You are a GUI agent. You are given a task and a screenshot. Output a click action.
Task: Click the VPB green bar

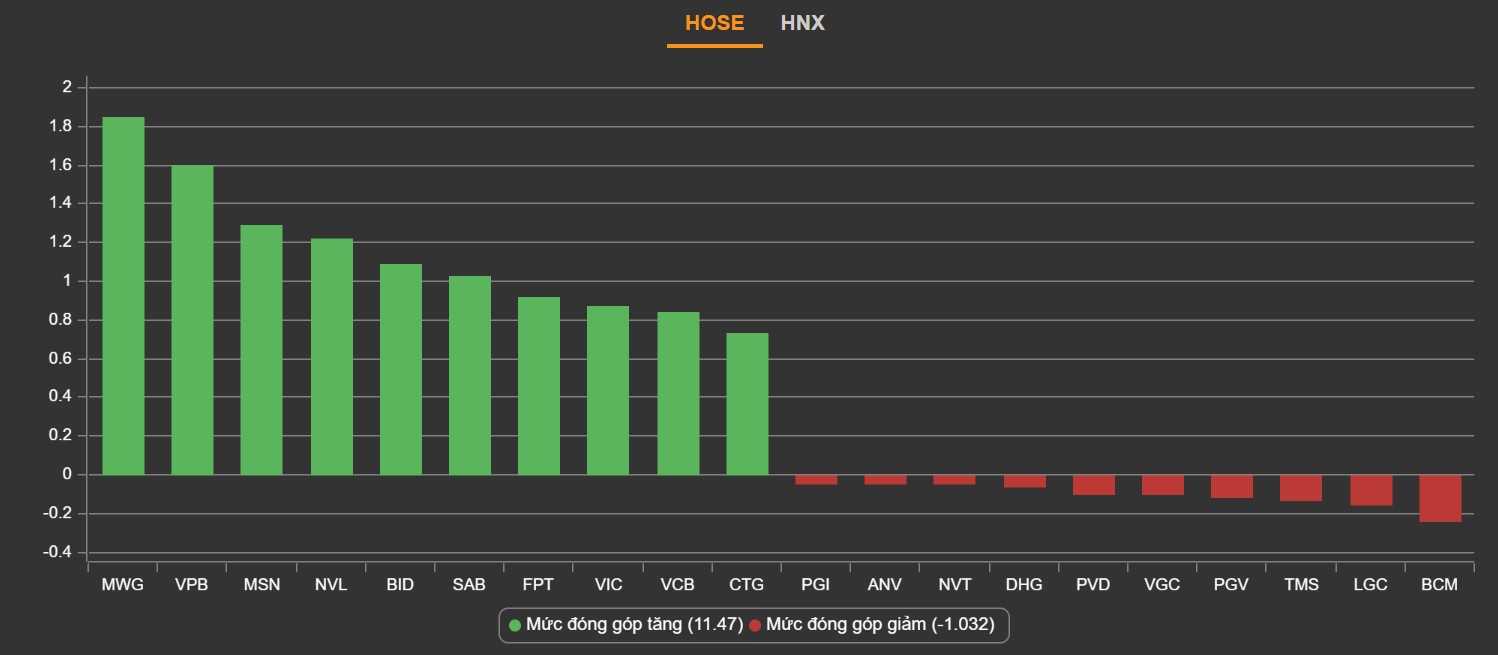(x=192, y=320)
